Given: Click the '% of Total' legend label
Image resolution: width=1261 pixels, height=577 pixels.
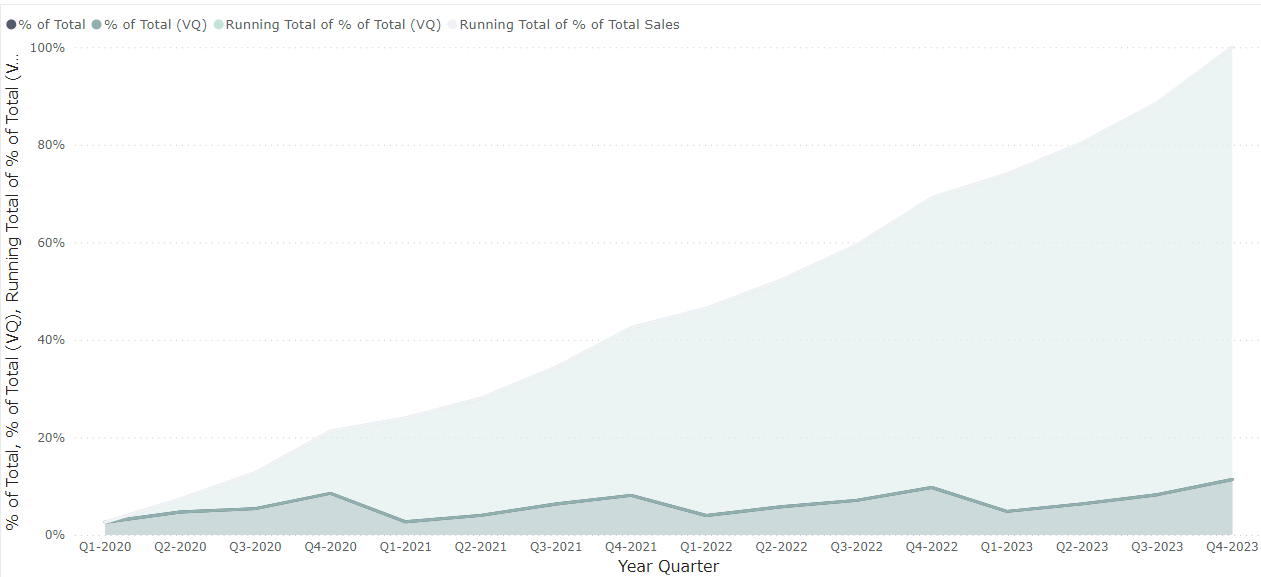Looking at the screenshot, I should click(x=52, y=25).
